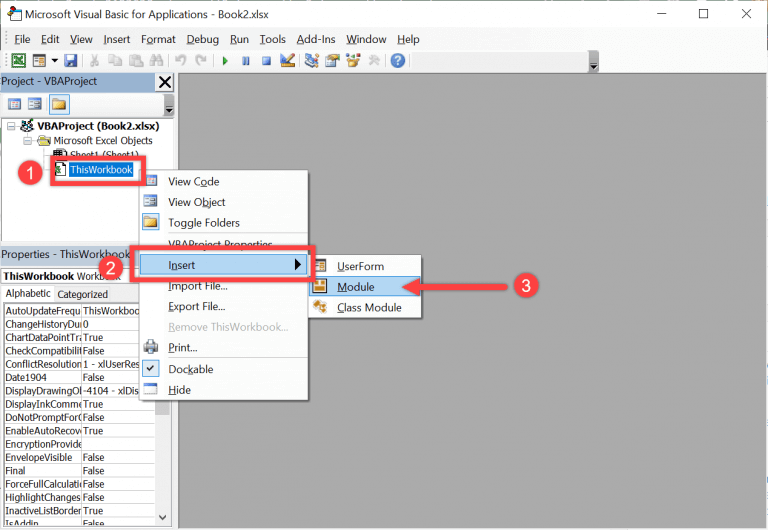Open the Format menu

[158, 39]
